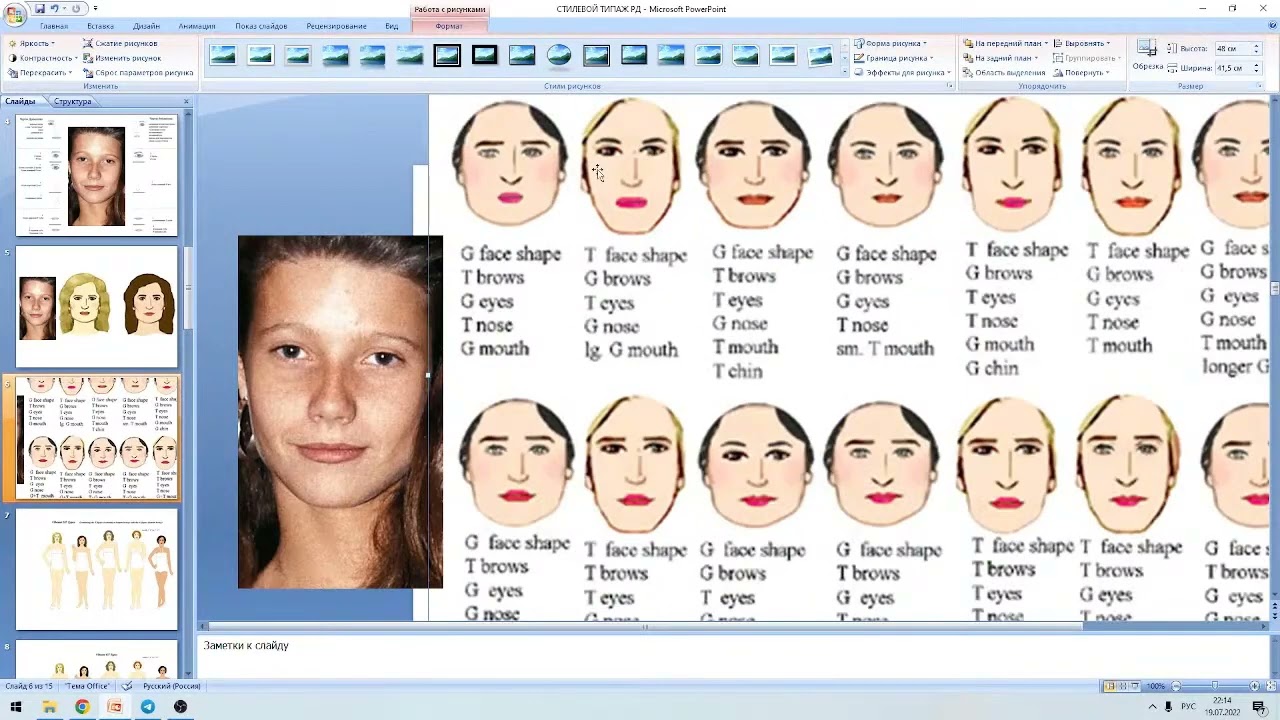1280x720 pixels.
Task: Apply thick black frame picture style
Action: [485, 56]
